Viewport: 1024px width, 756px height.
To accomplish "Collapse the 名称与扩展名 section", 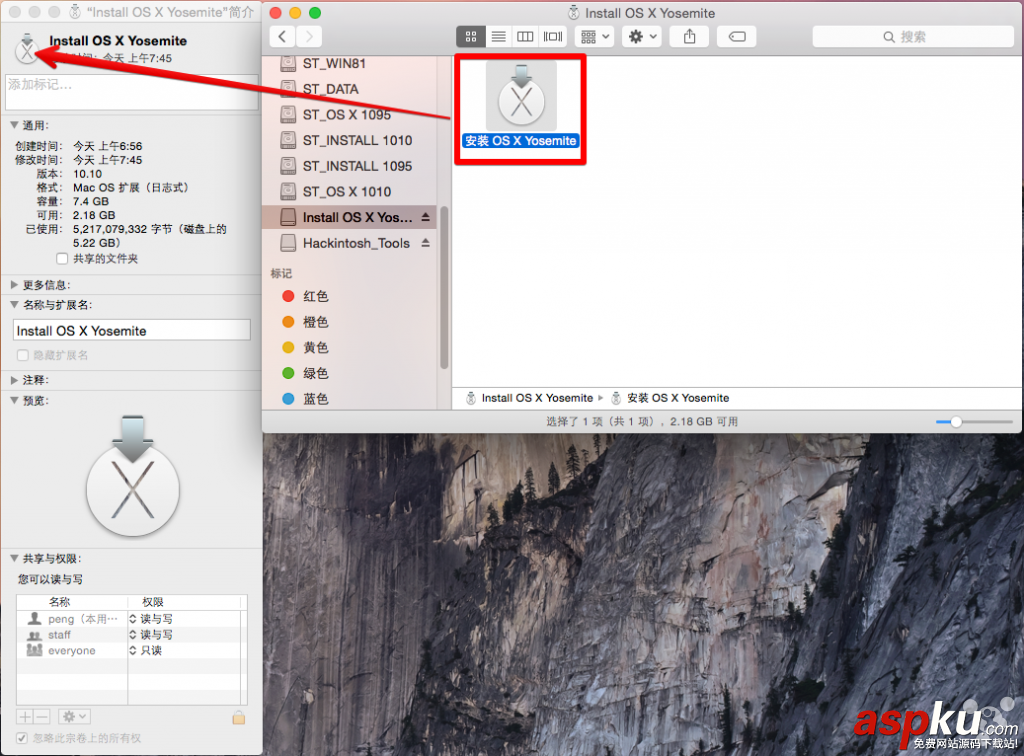I will click(x=14, y=304).
